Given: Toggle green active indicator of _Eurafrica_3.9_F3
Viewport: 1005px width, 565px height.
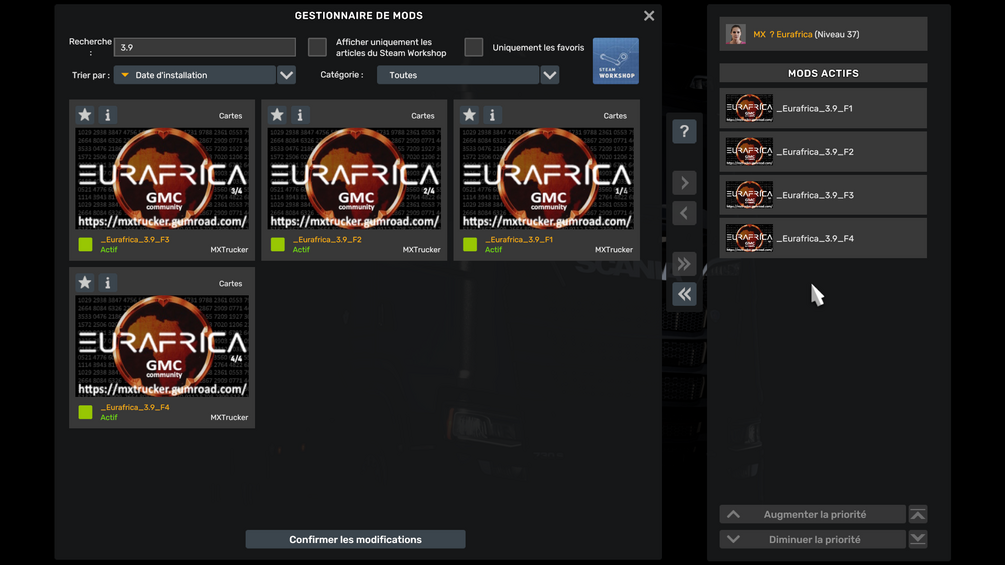Looking at the screenshot, I should tap(85, 244).
